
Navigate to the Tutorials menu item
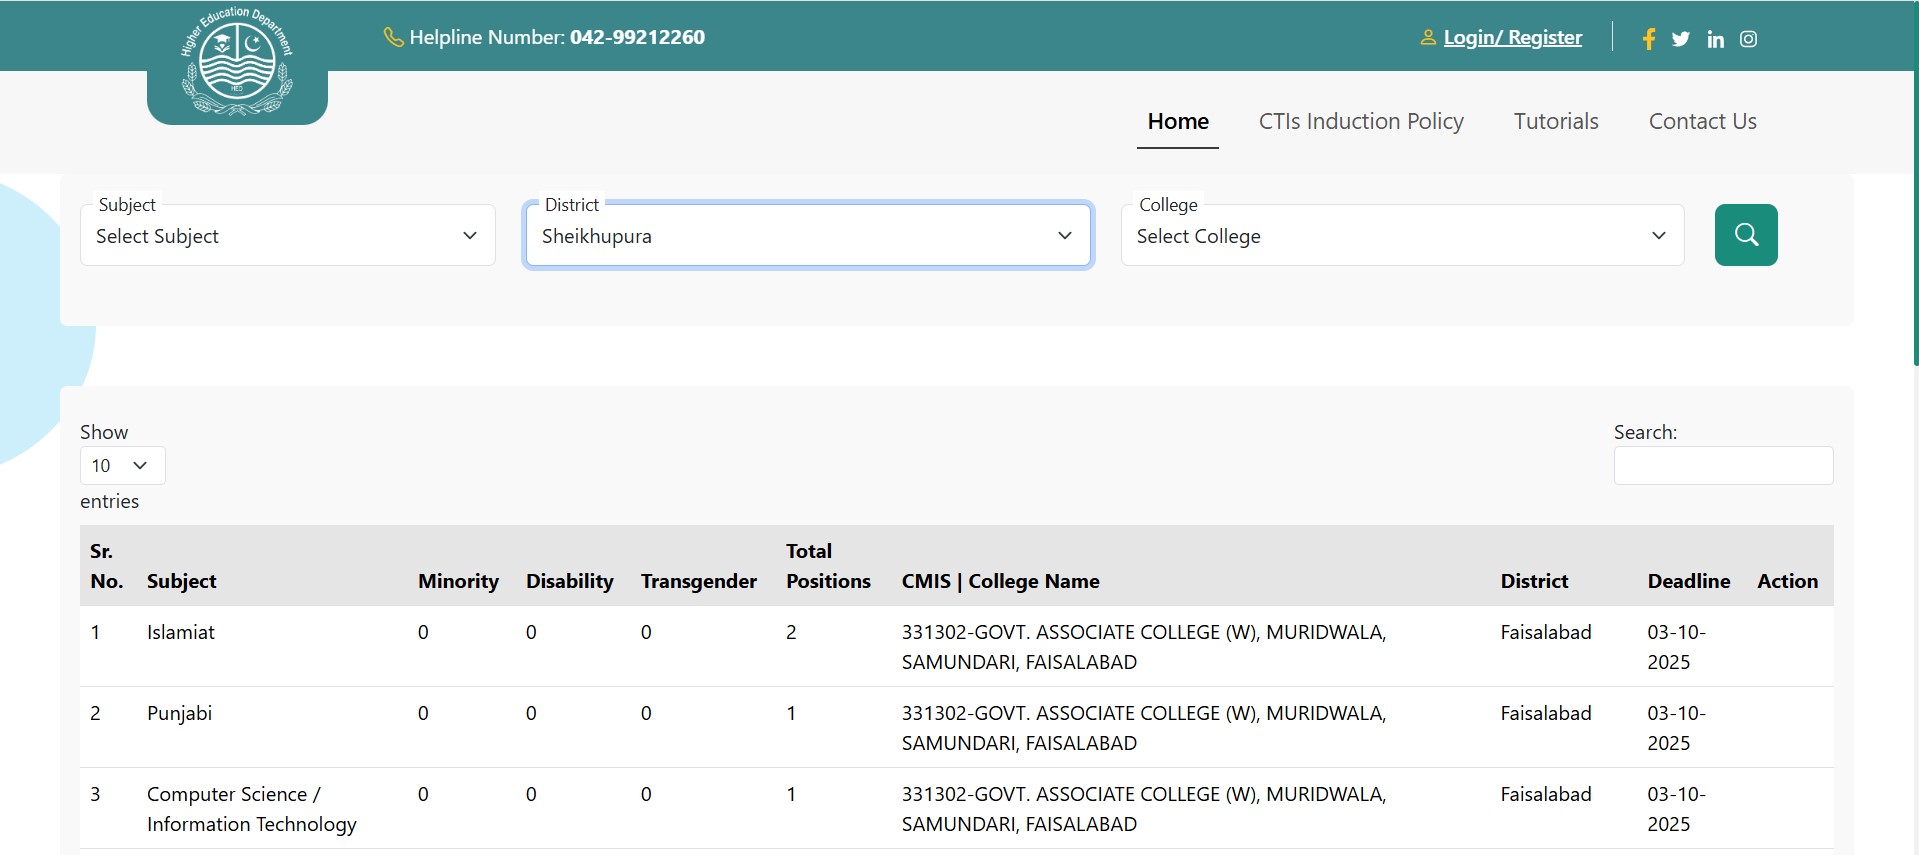point(1555,122)
